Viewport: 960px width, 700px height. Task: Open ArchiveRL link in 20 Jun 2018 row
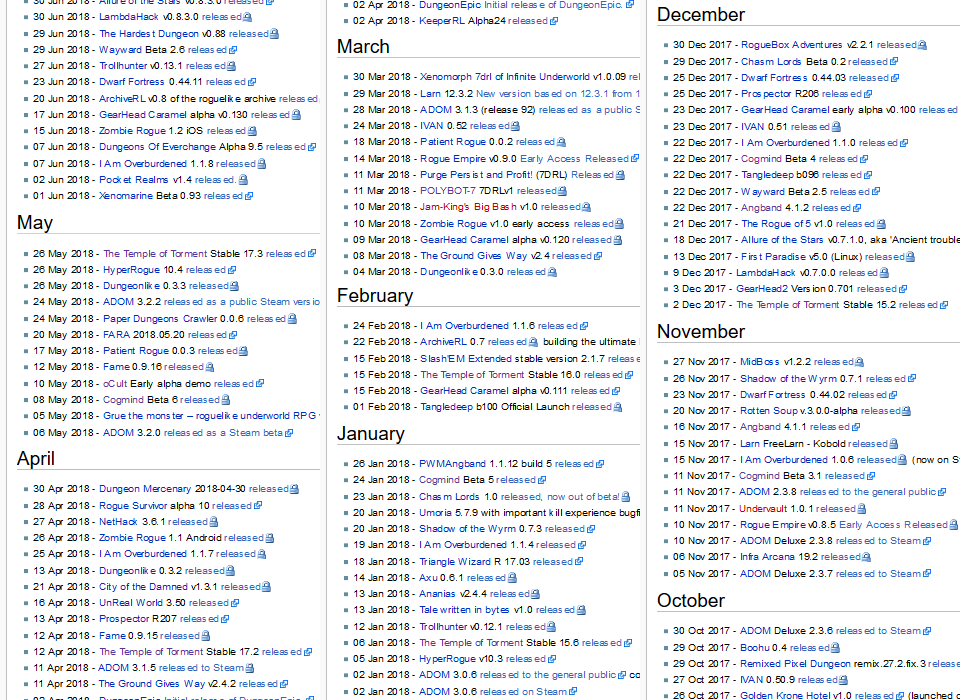point(122,99)
